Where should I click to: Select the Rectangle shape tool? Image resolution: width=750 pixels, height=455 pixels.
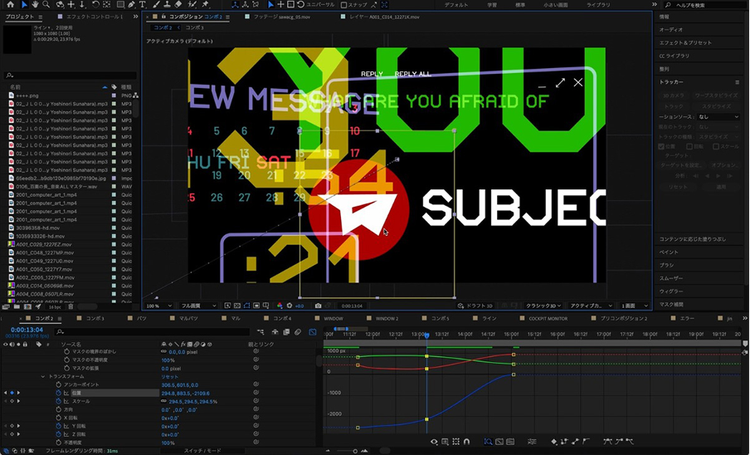(x=120, y=4)
